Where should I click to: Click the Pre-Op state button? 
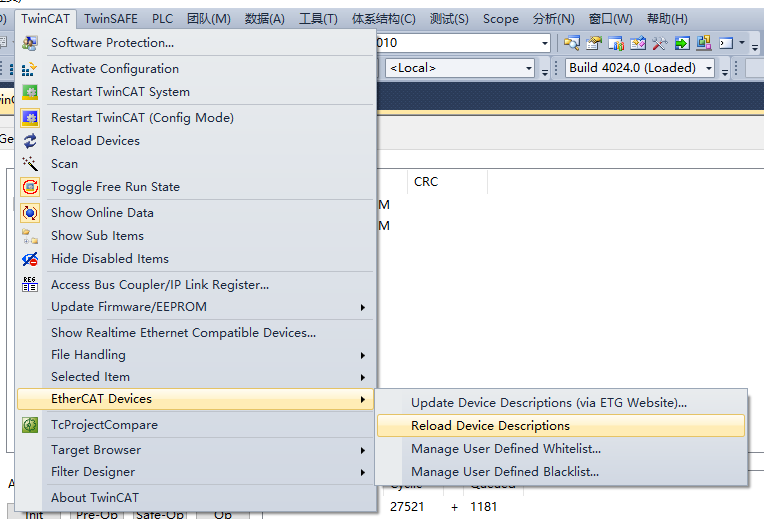coord(96,515)
